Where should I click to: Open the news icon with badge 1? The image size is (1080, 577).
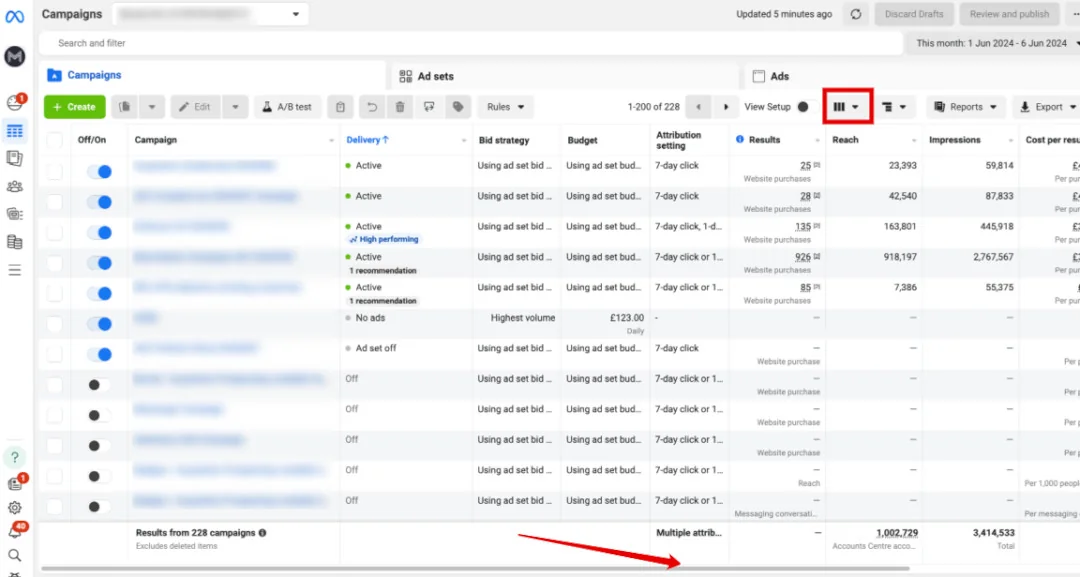pos(14,483)
